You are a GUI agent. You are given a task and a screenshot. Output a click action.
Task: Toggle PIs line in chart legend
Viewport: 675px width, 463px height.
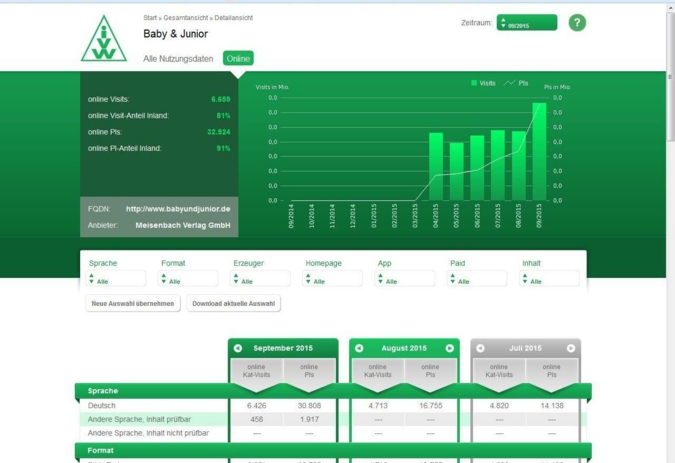(517, 83)
